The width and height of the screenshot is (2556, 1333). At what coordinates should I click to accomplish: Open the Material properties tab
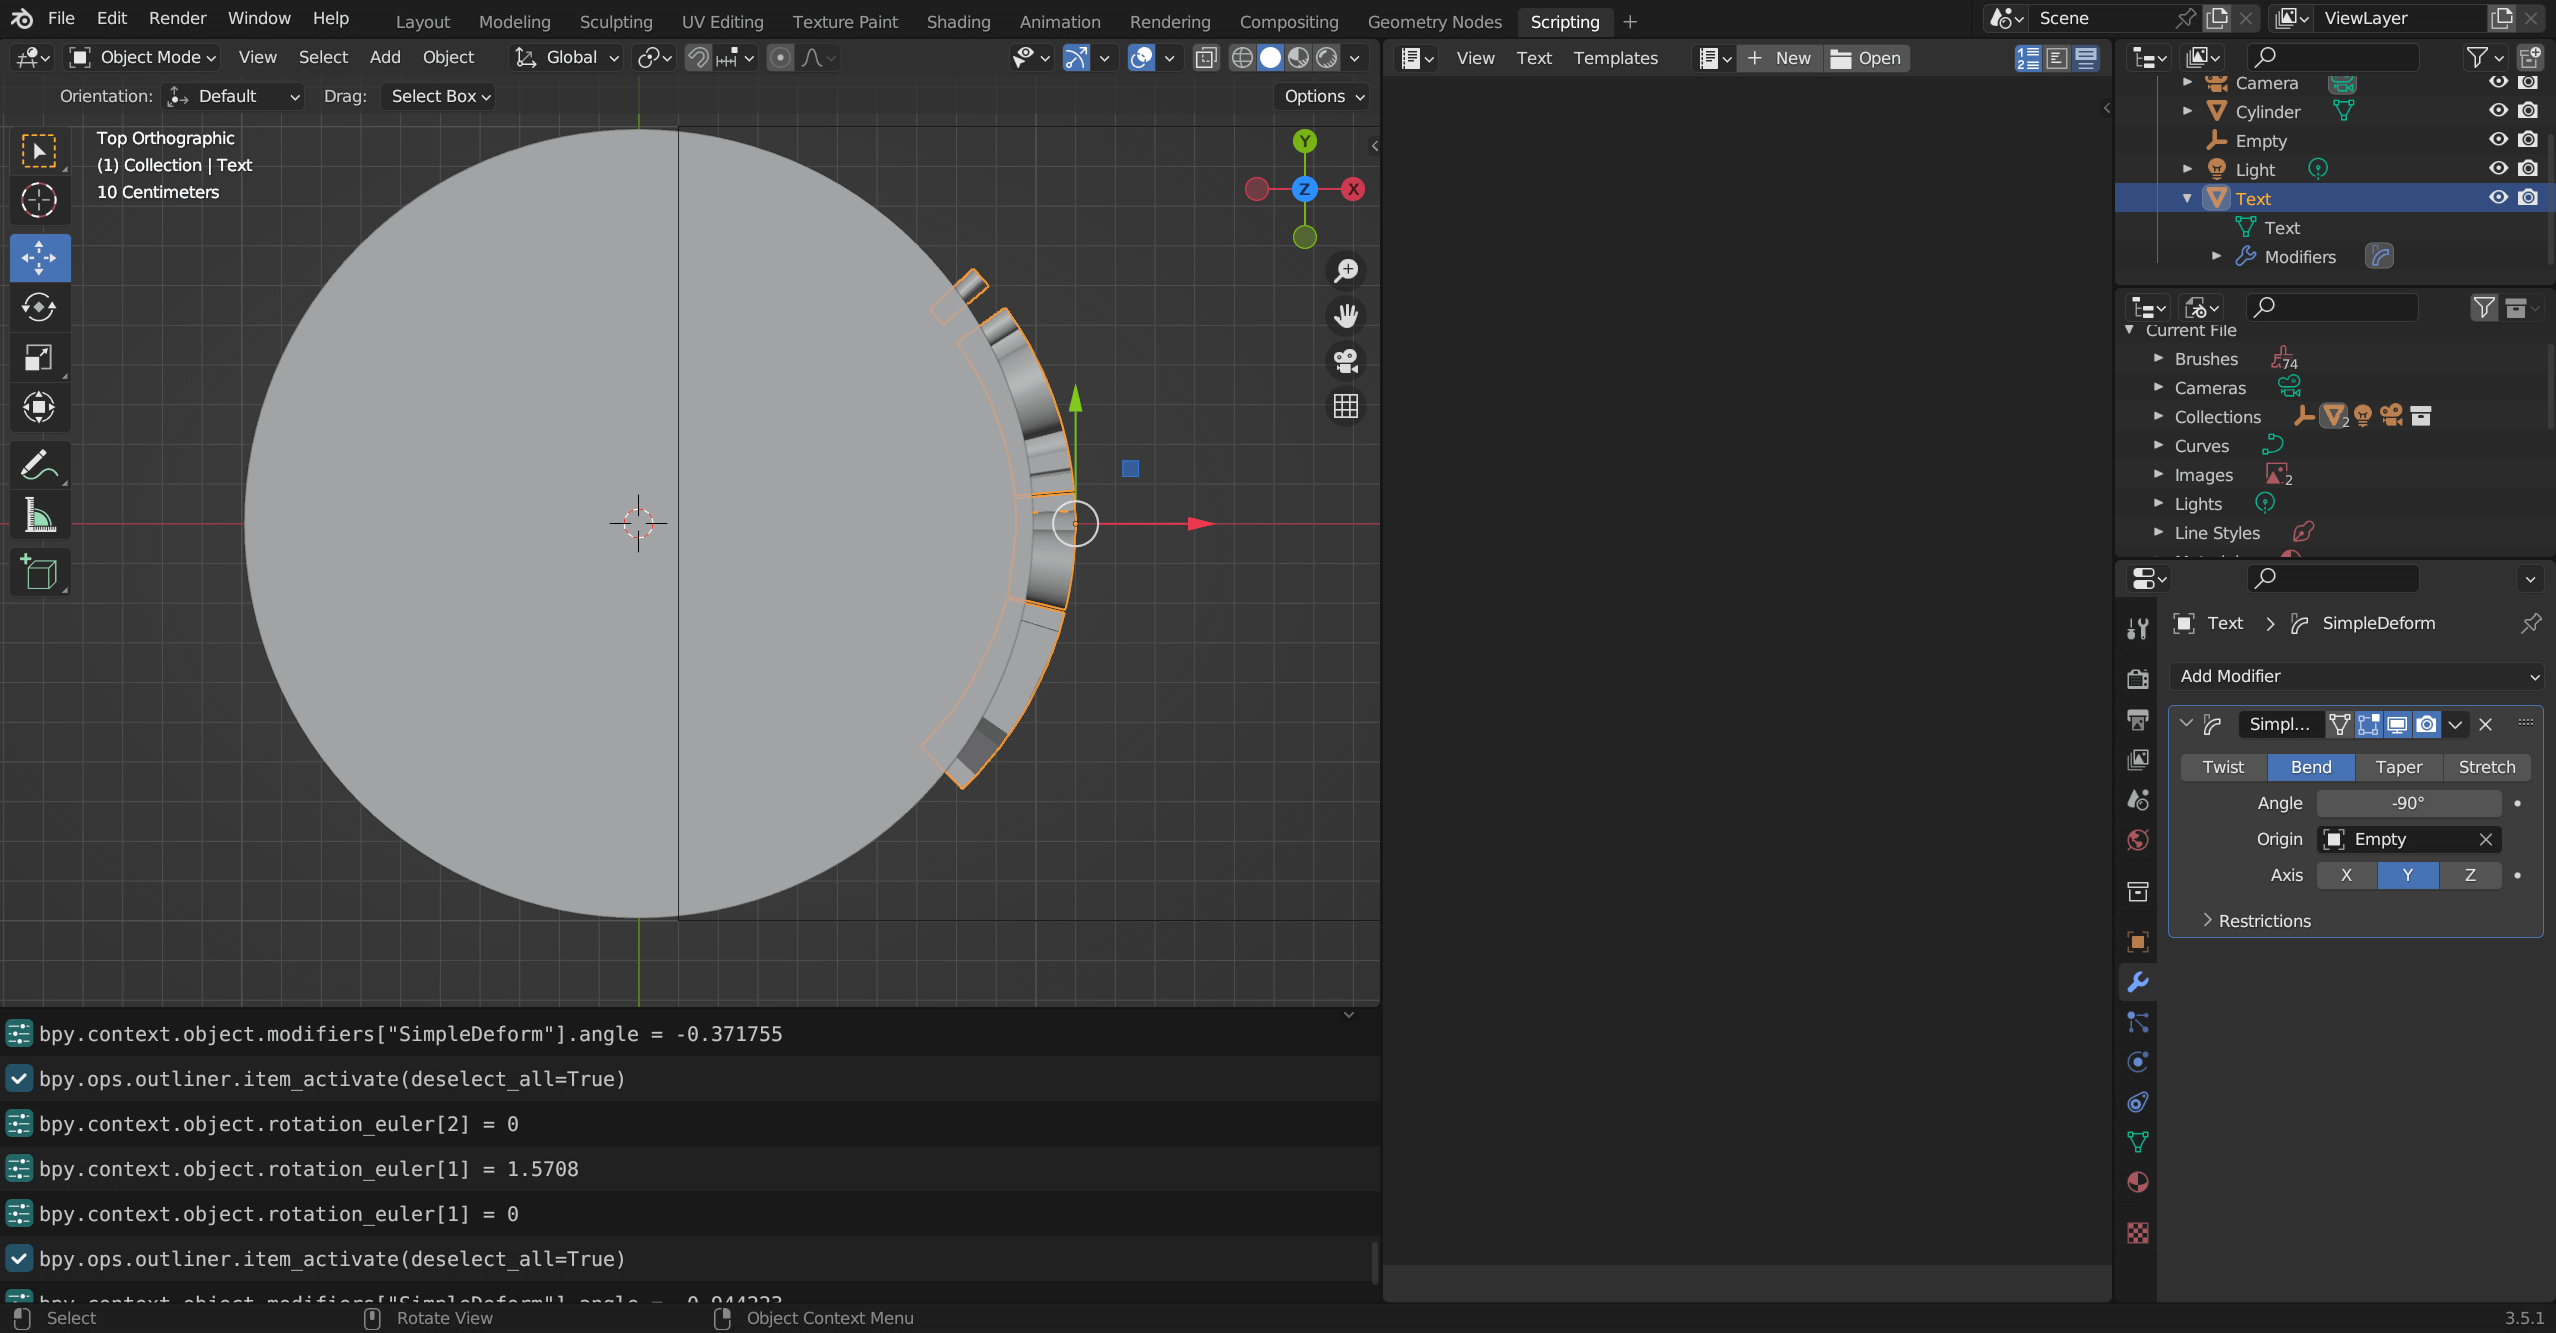2138,1183
